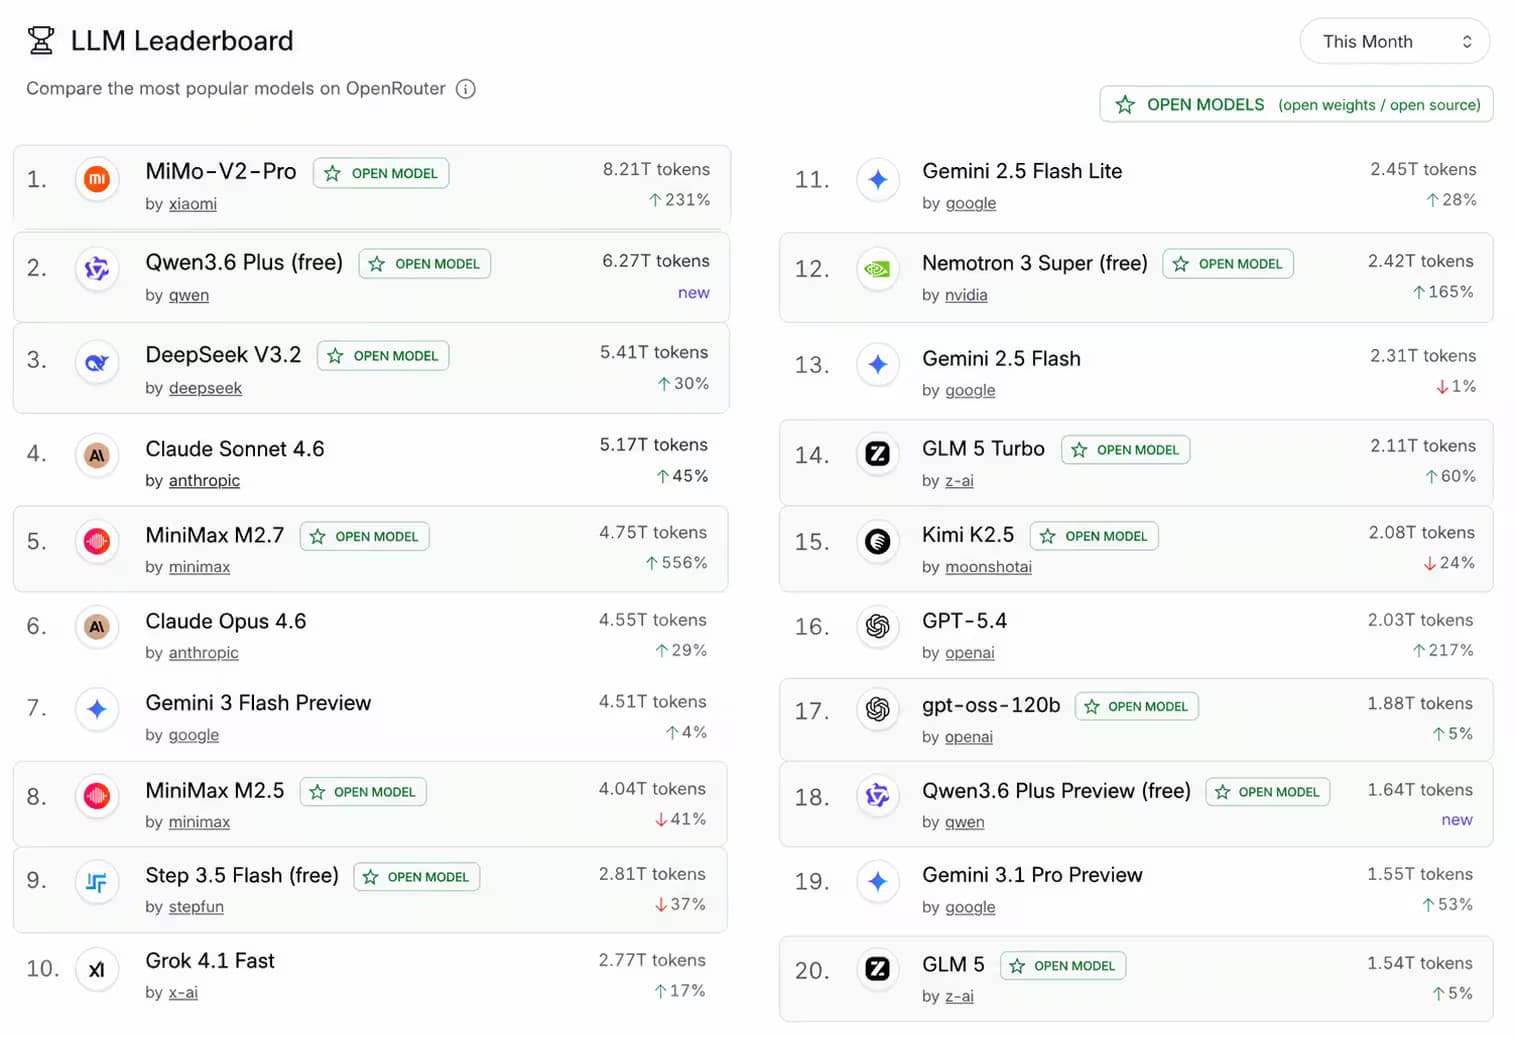Click the OPEN MODEL badge on Step 3.5 Flash
The image size is (1516, 1037).
[417, 877]
